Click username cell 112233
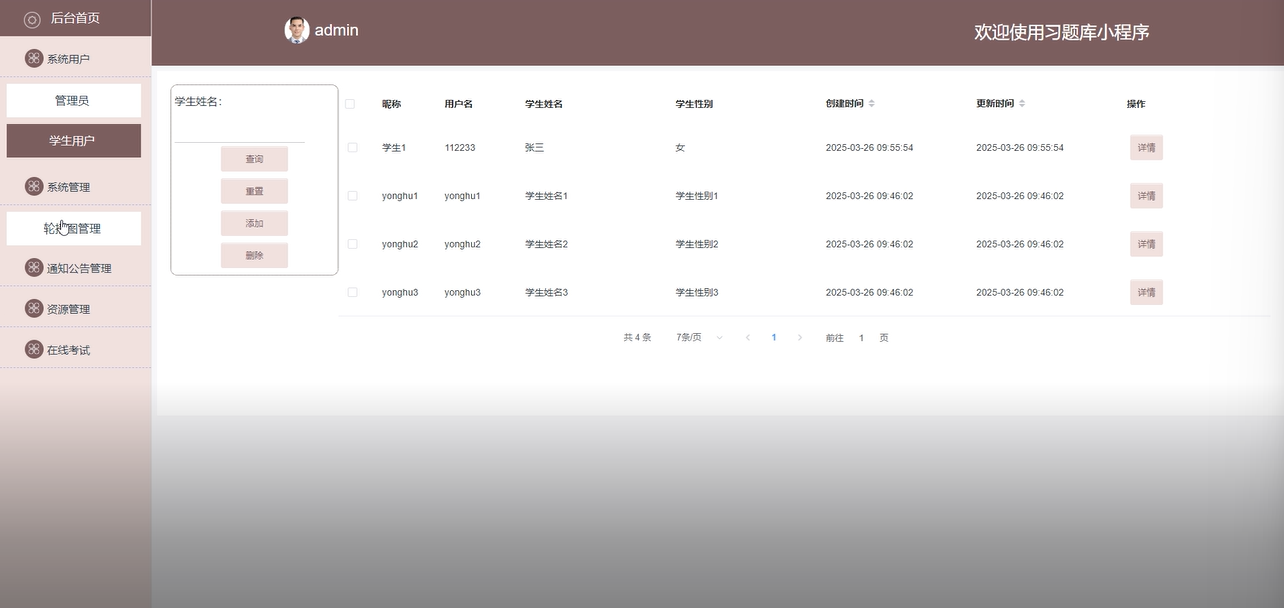Image resolution: width=1284 pixels, height=608 pixels. pyautogui.click(x=460, y=148)
